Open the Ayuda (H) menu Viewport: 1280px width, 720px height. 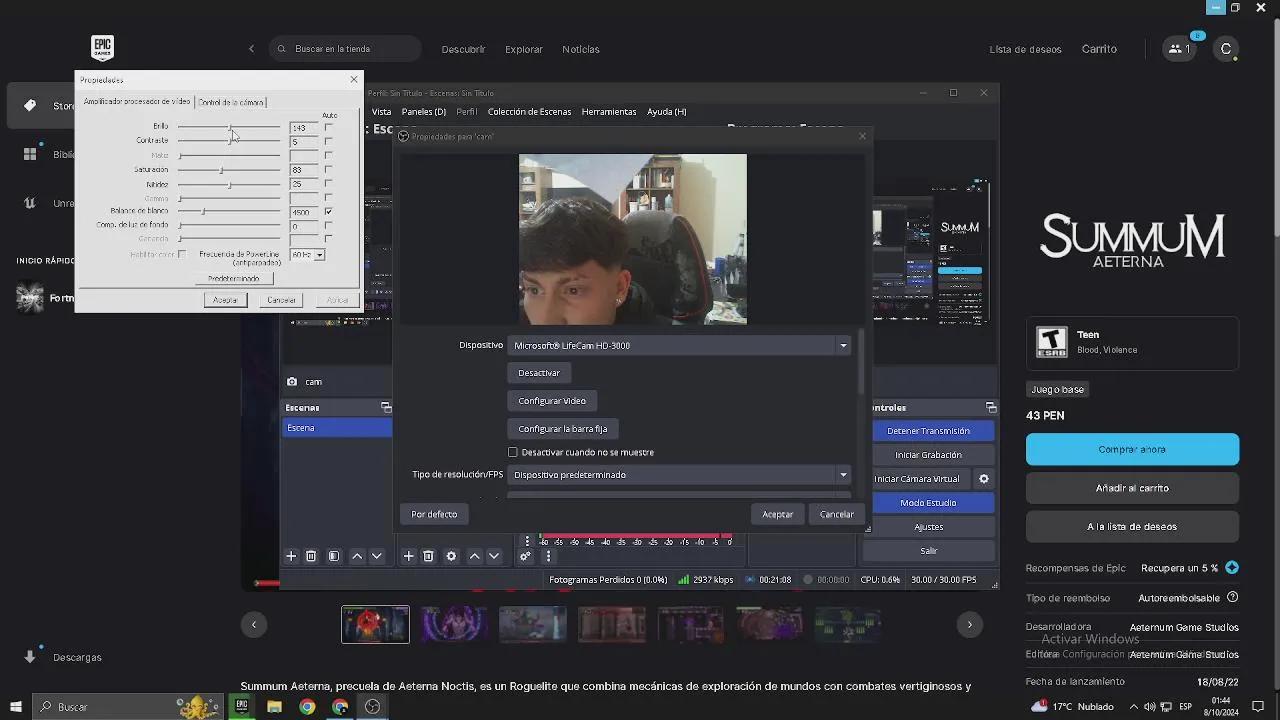tap(667, 112)
